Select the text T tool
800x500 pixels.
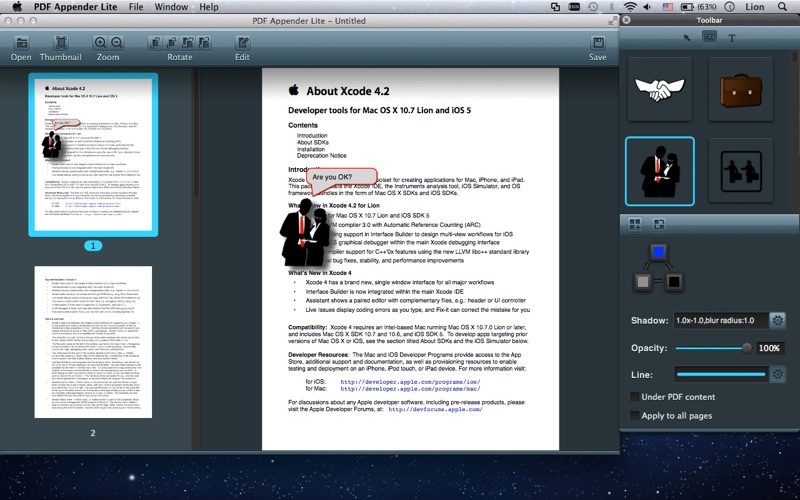[x=731, y=37]
